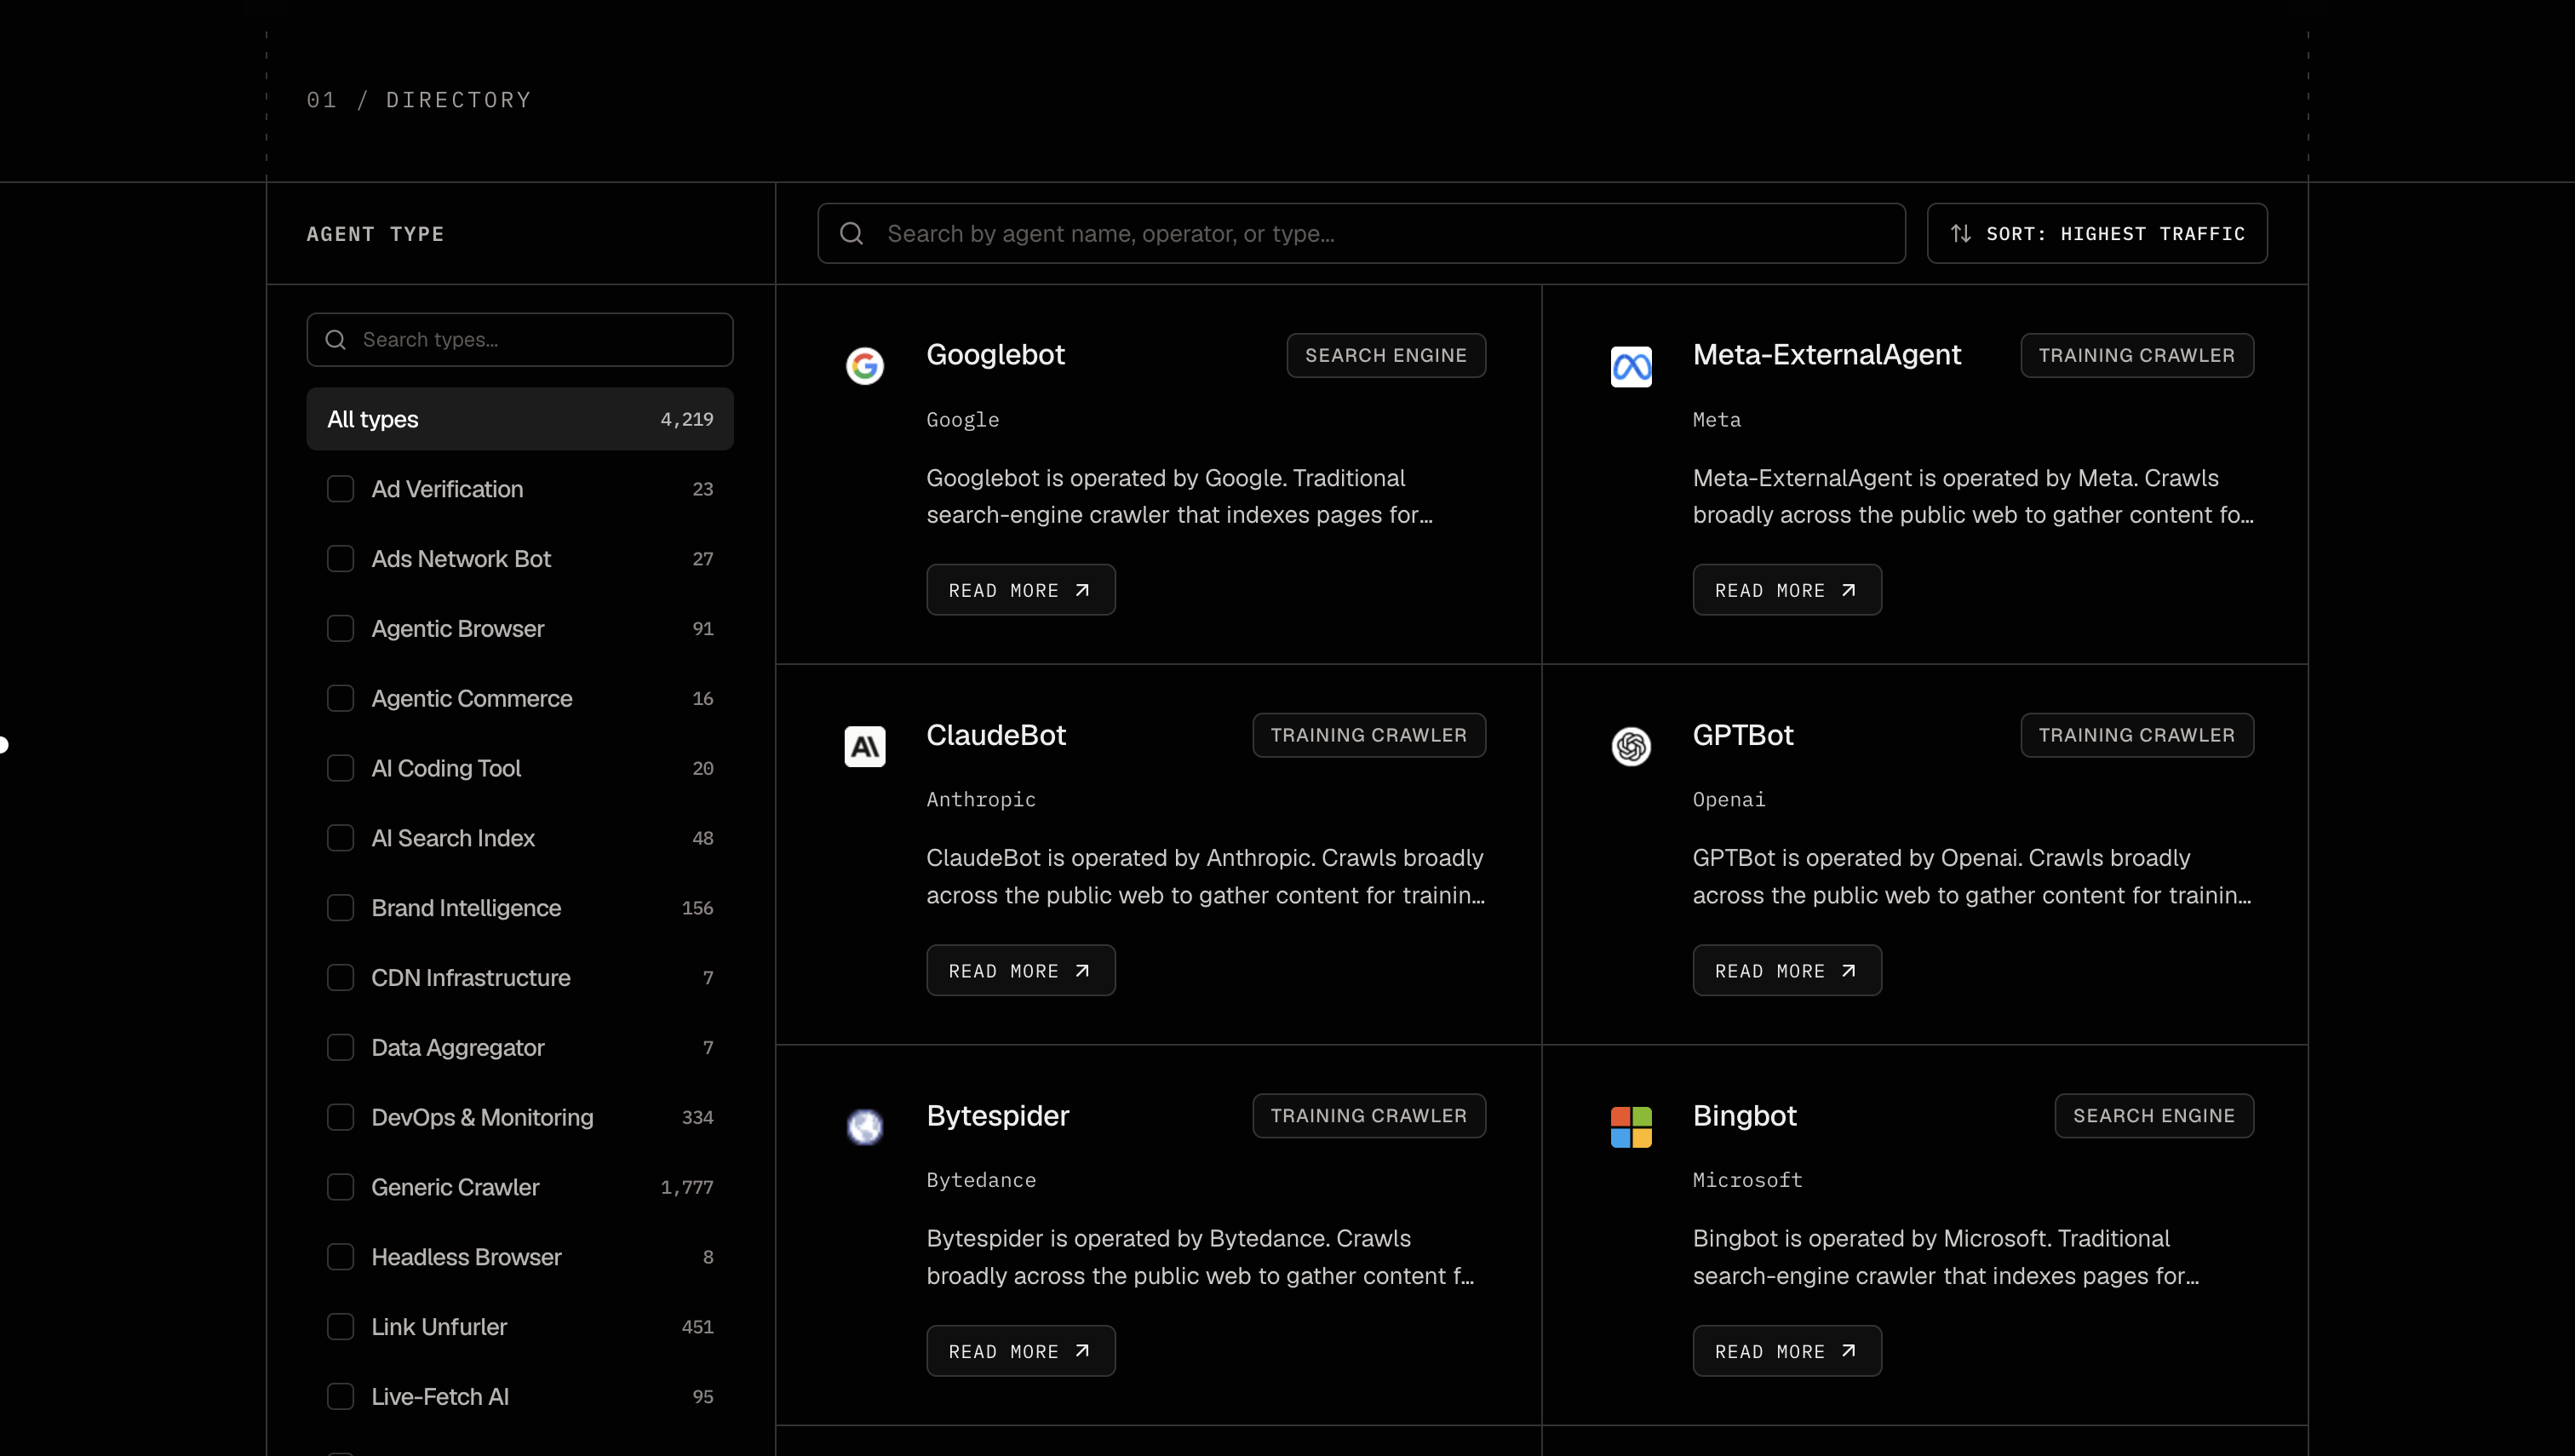Select the All types filter row
This screenshot has width=2575, height=1456.
pos(519,419)
